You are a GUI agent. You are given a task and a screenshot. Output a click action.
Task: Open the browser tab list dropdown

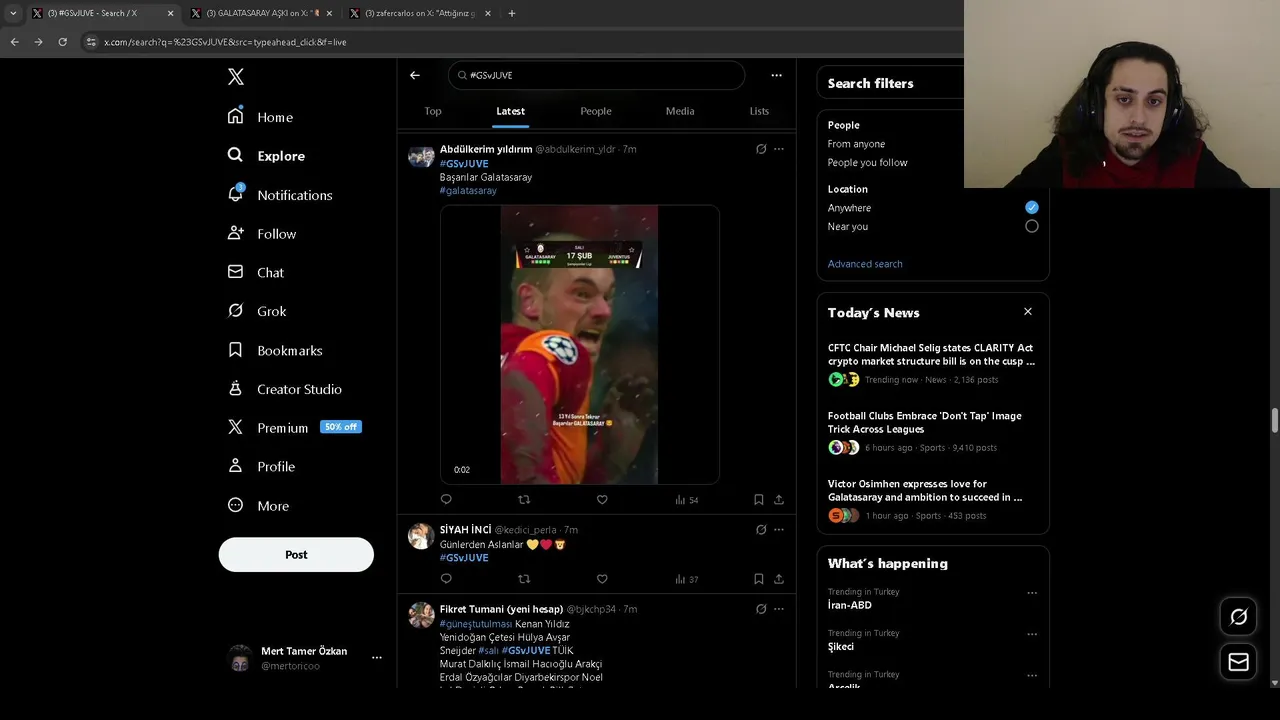pos(13,13)
